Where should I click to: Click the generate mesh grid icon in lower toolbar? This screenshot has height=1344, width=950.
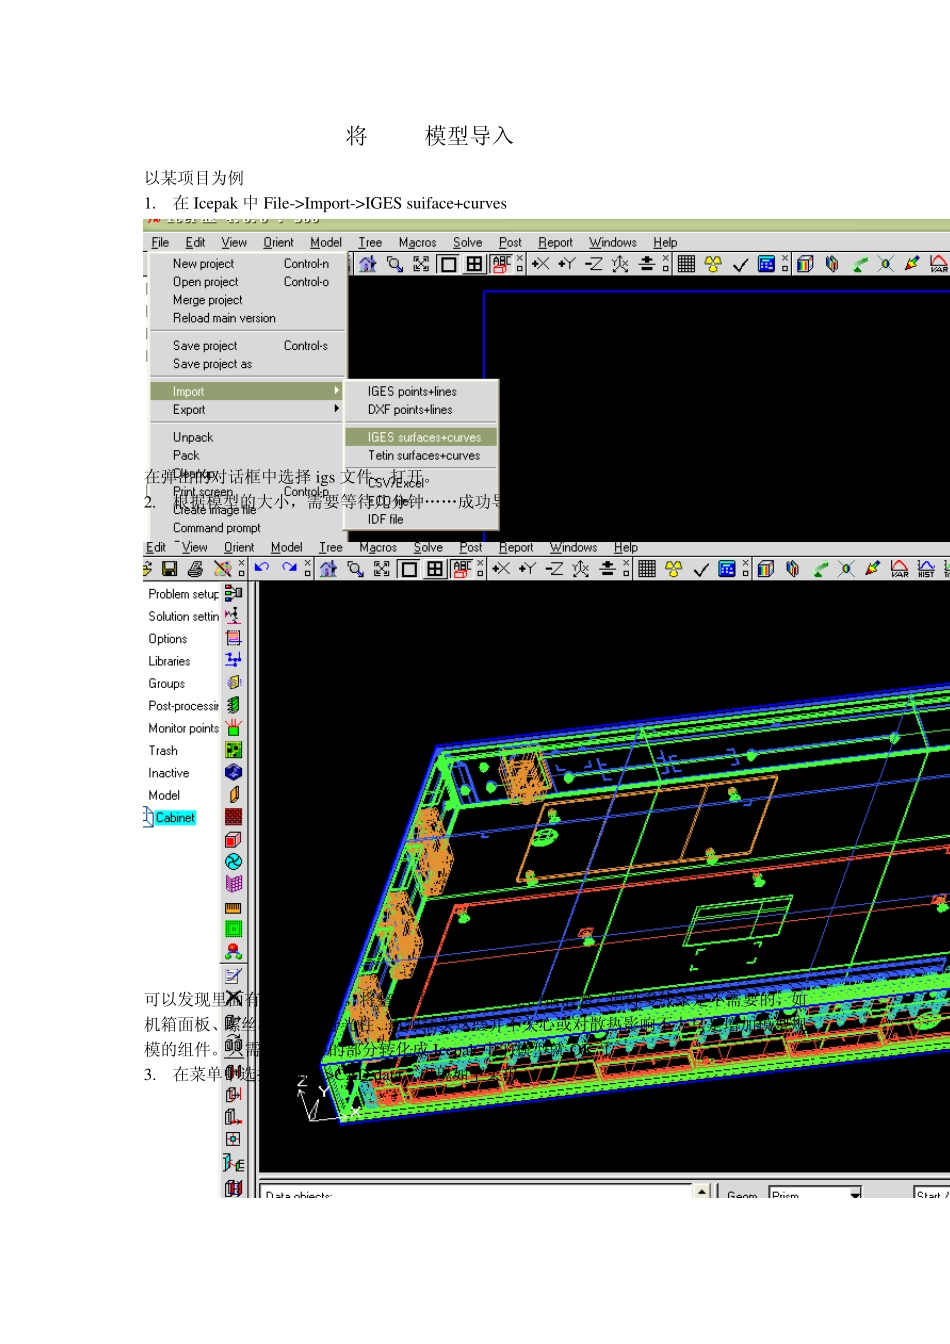[x=647, y=569]
